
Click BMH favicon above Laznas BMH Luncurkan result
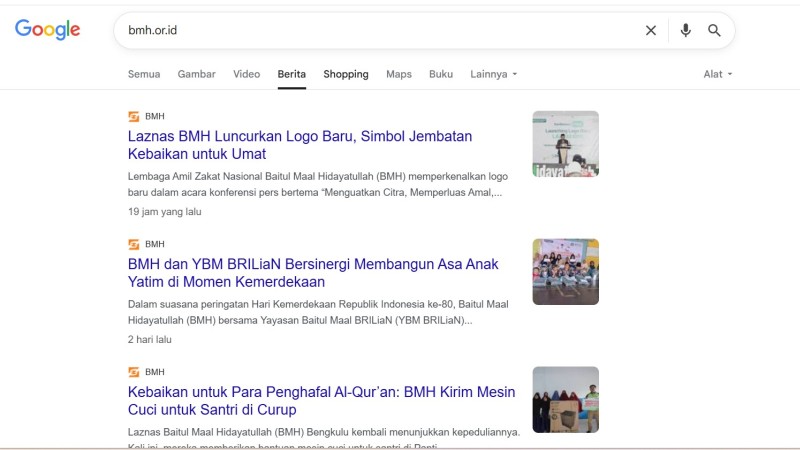pos(134,116)
